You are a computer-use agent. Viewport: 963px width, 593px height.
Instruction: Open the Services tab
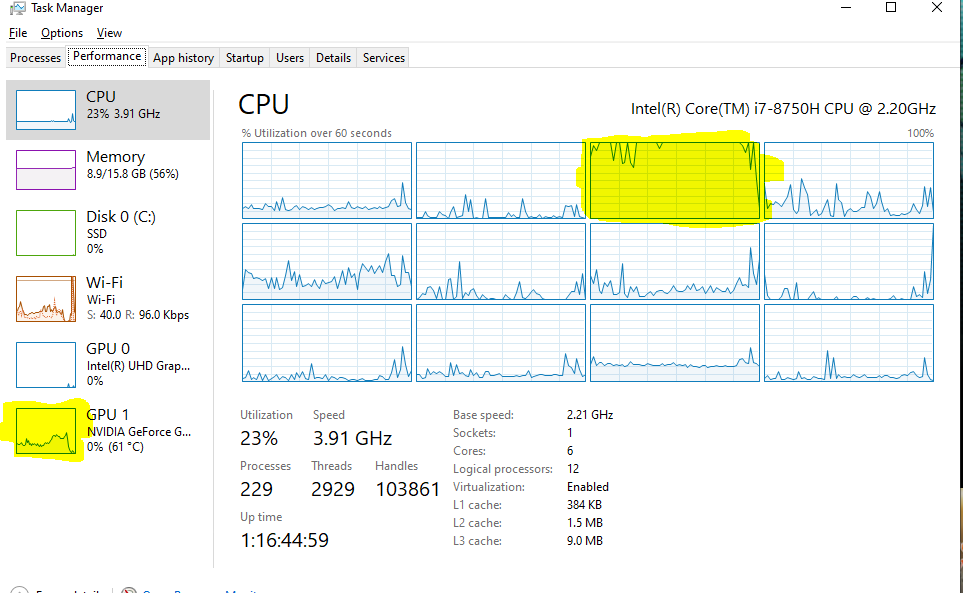384,58
